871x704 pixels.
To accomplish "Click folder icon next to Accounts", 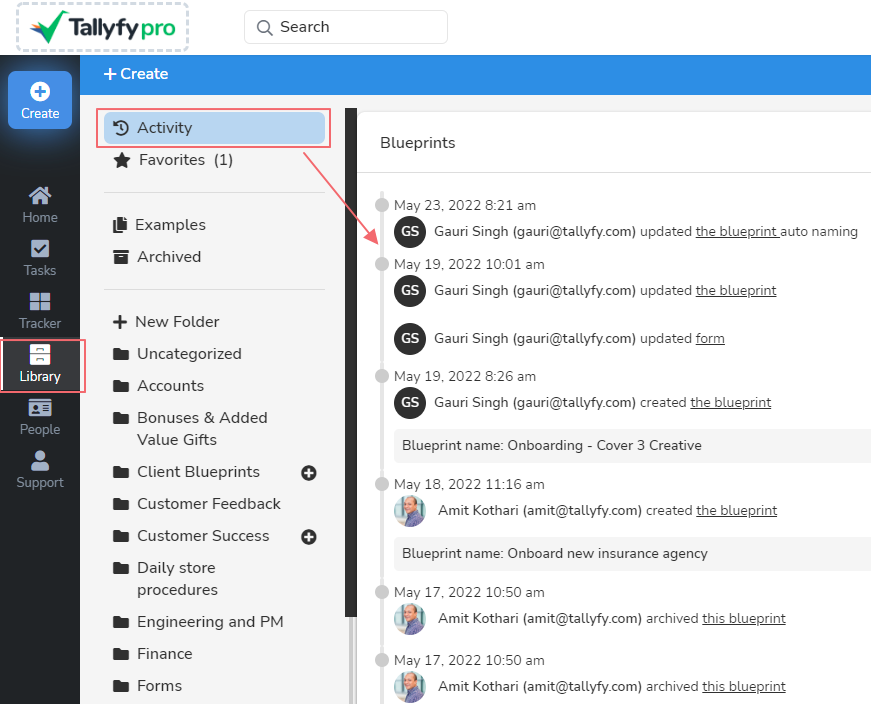I will tap(121, 386).
